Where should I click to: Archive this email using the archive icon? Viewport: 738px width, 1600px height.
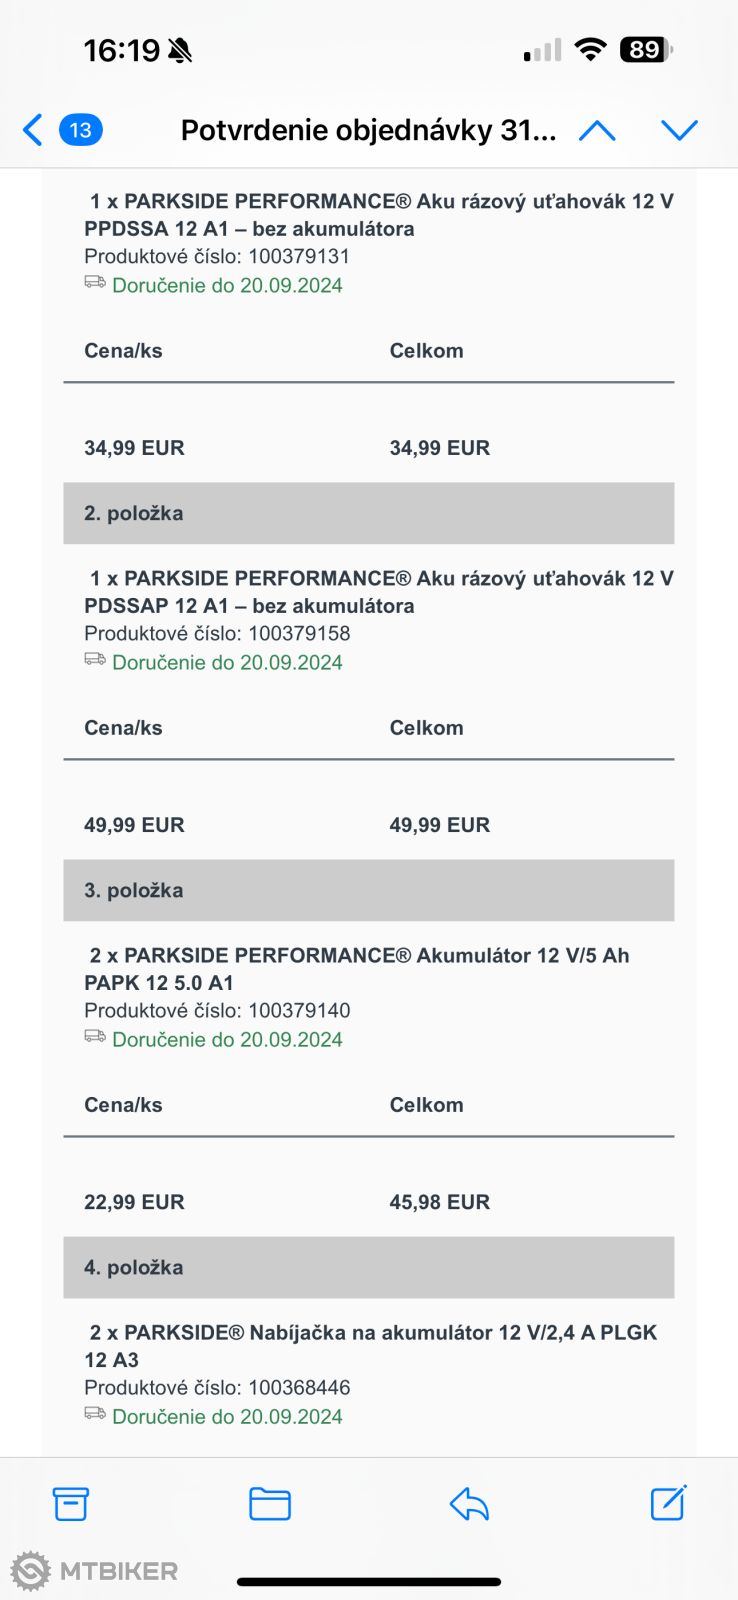71,1503
